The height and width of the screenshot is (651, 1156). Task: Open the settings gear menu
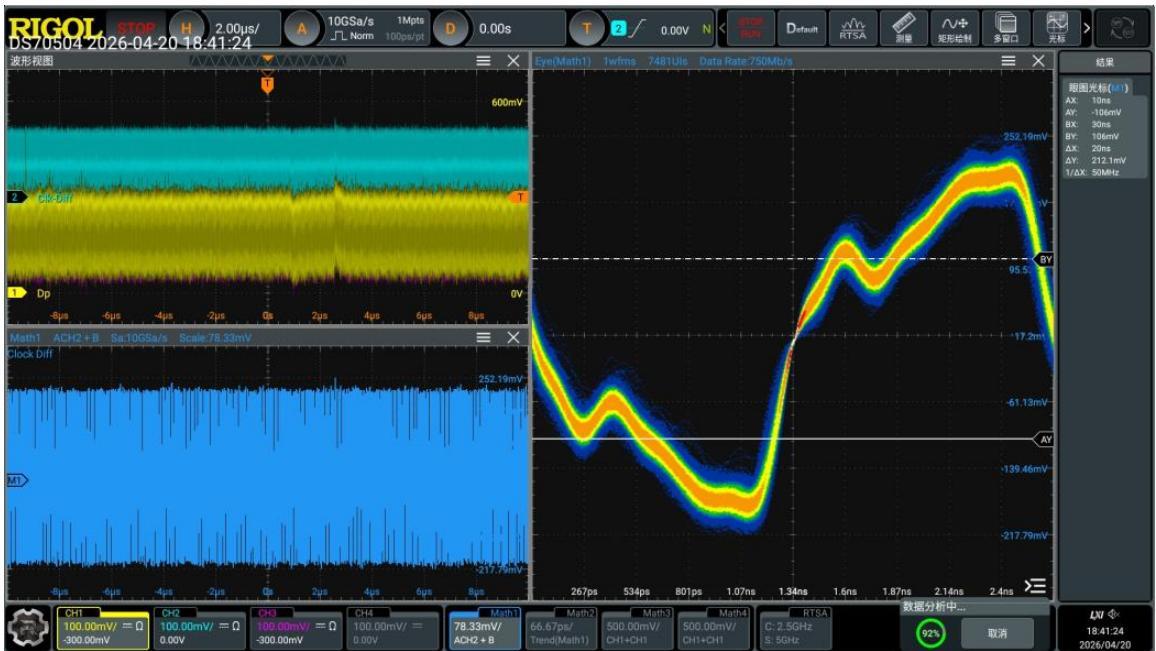[27, 628]
